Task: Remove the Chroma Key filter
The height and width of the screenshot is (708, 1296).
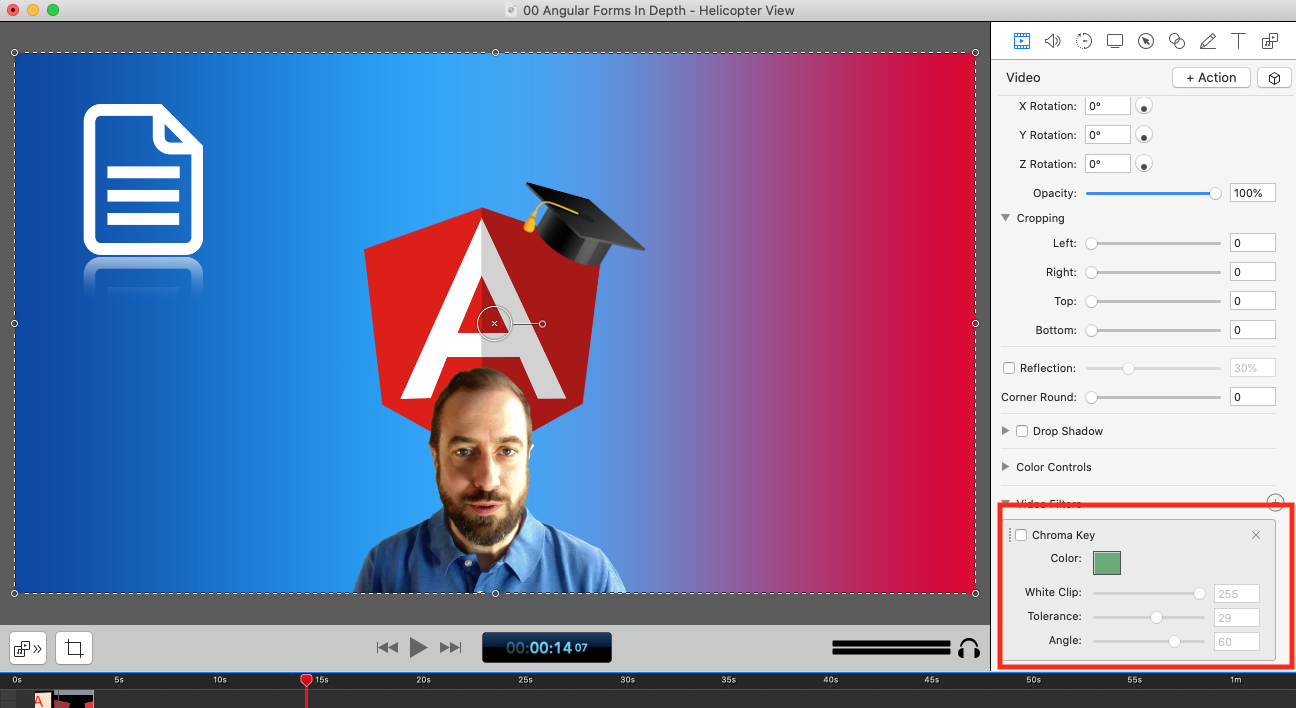Action: pos(1256,535)
